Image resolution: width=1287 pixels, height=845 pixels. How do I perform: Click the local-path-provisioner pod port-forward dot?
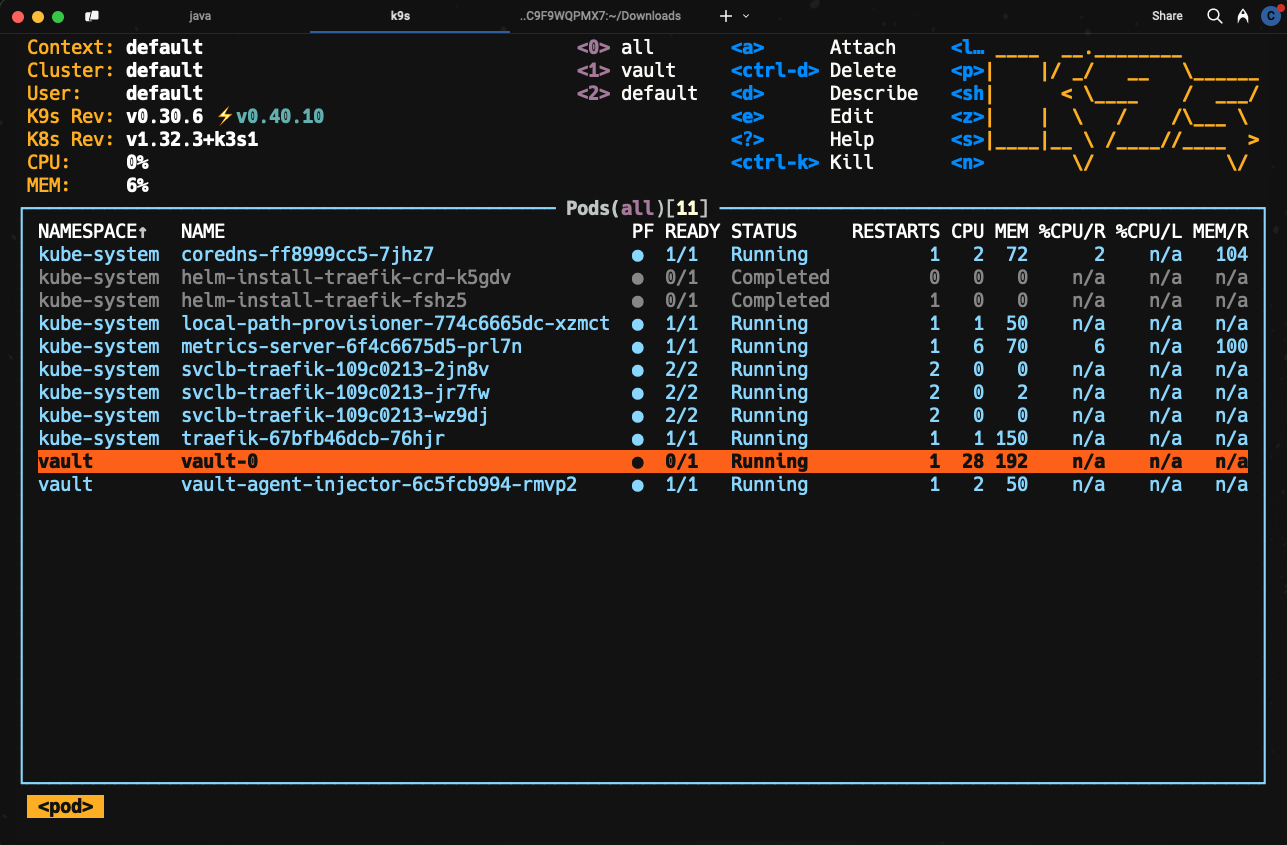637,324
